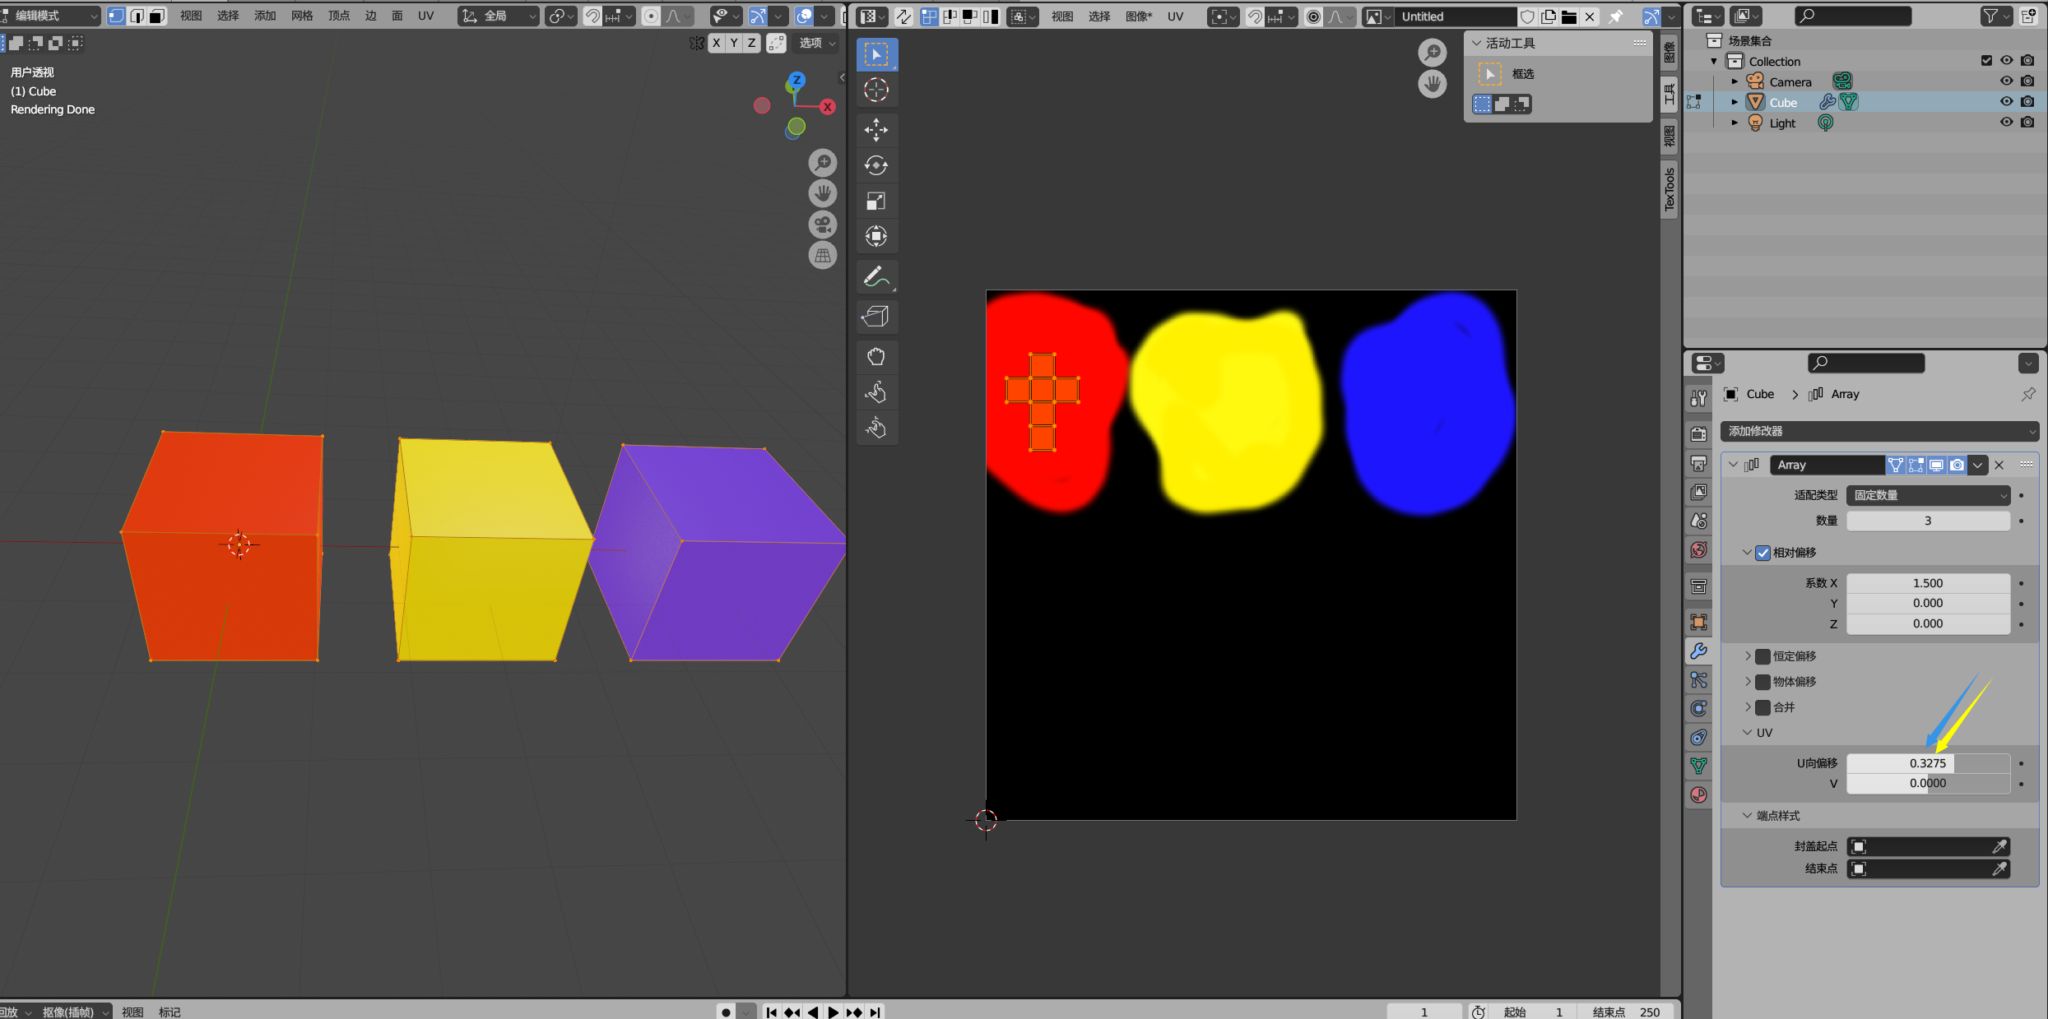Viewport: 2048px width, 1019px height.
Task: Hide the Camera object with eye icon
Action: point(2006,81)
